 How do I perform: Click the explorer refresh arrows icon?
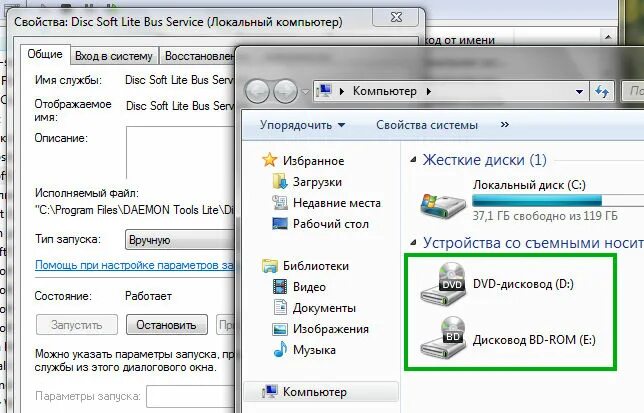(602, 91)
